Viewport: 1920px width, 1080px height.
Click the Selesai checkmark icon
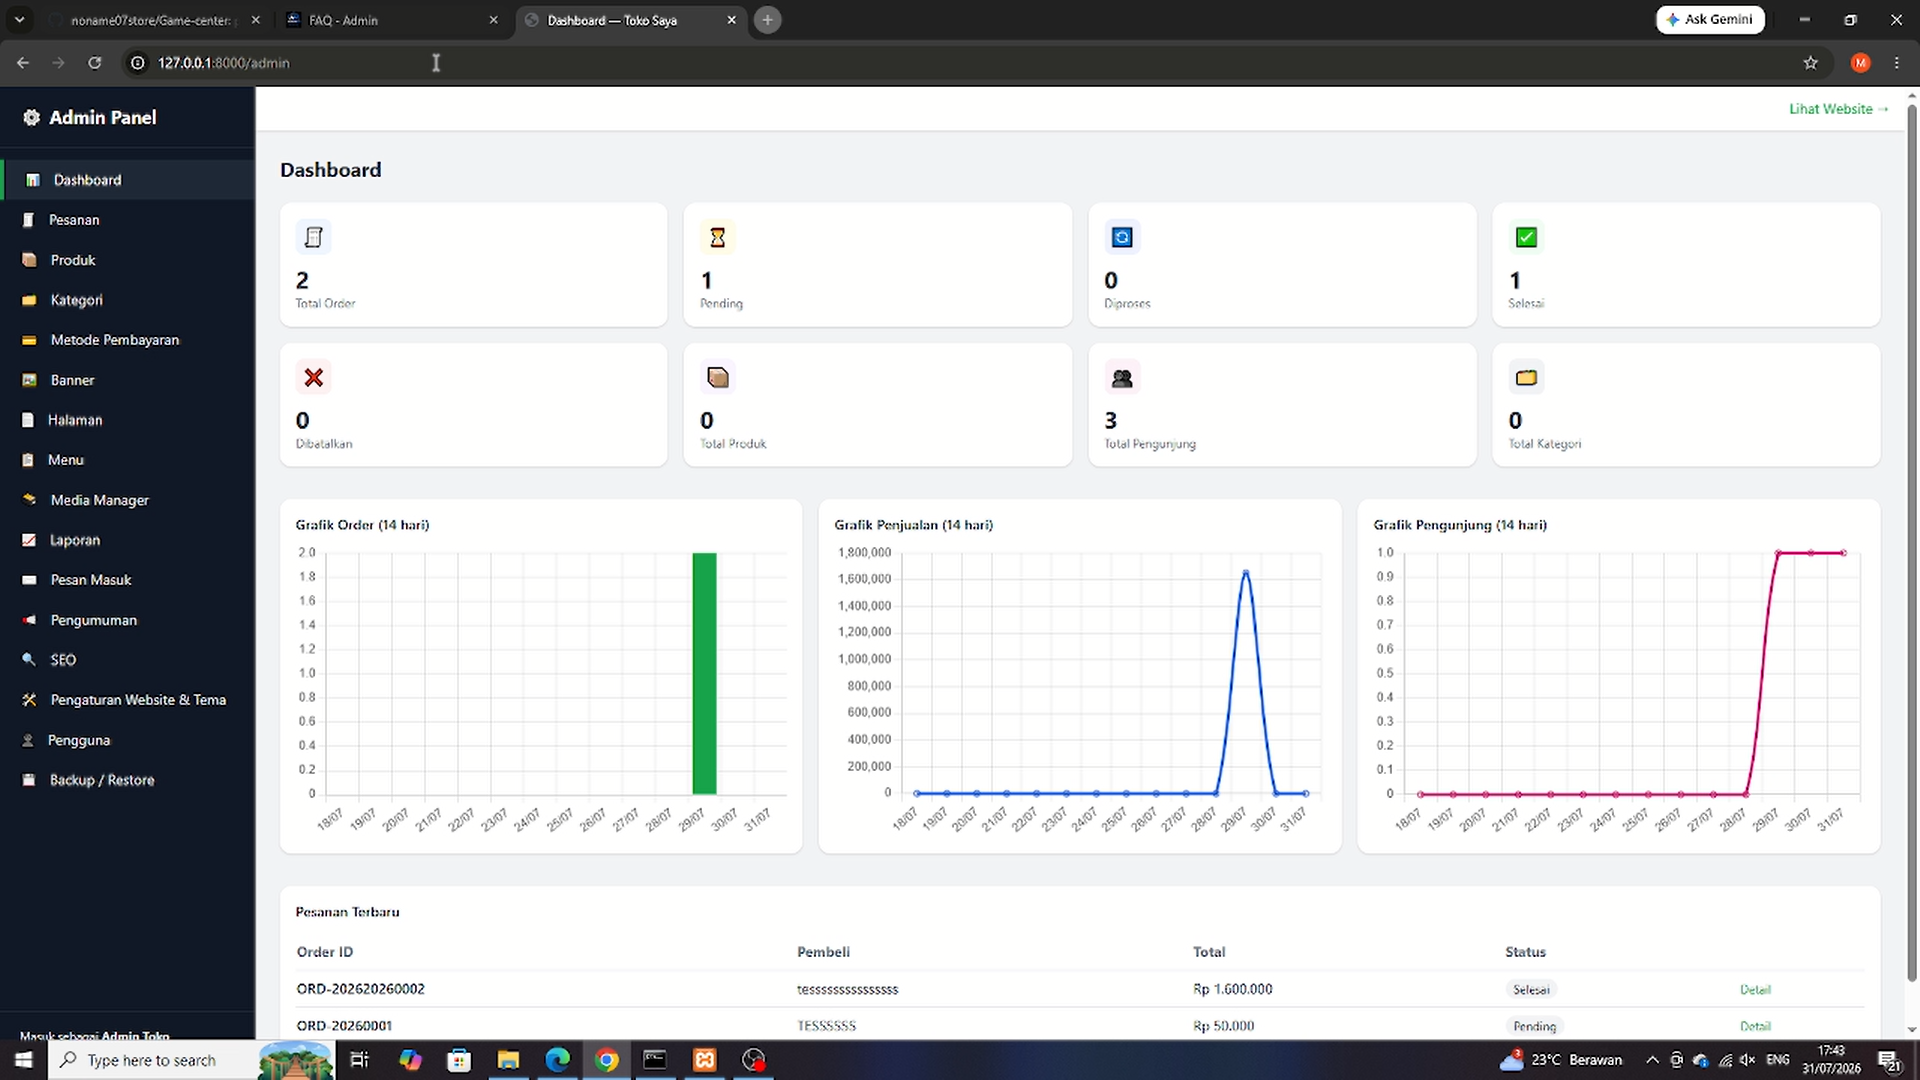pos(1526,237)
